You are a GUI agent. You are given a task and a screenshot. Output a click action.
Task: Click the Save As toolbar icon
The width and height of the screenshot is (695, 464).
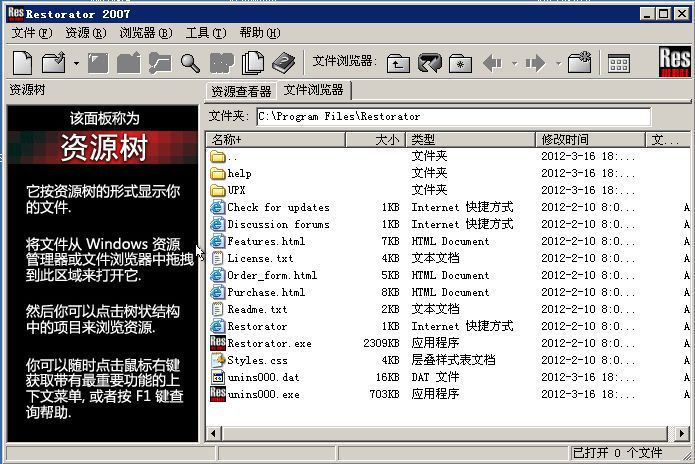pyautogui.click(x=129, y=63)
